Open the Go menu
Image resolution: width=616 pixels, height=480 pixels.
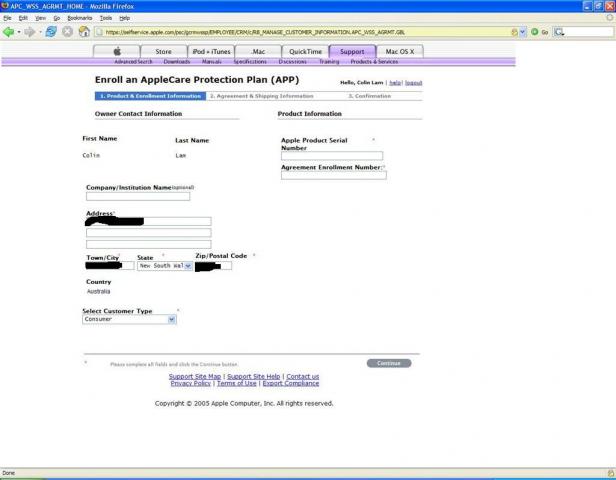point(57,18)
